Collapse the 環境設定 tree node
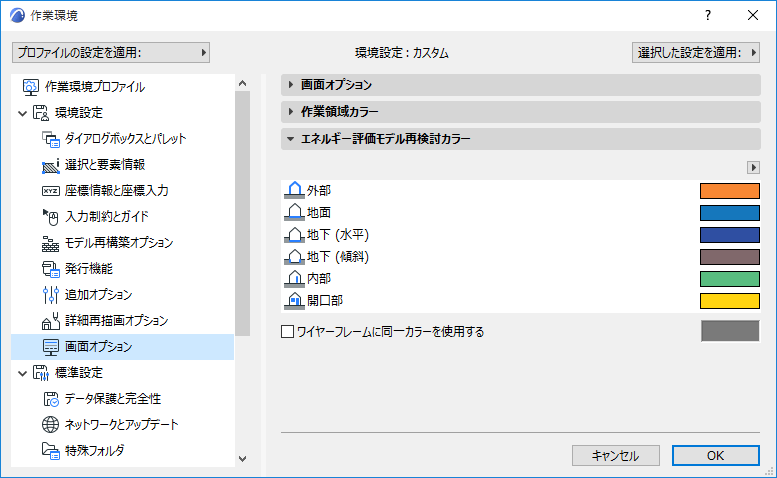777x478 pixels. (x=22, y=112)
